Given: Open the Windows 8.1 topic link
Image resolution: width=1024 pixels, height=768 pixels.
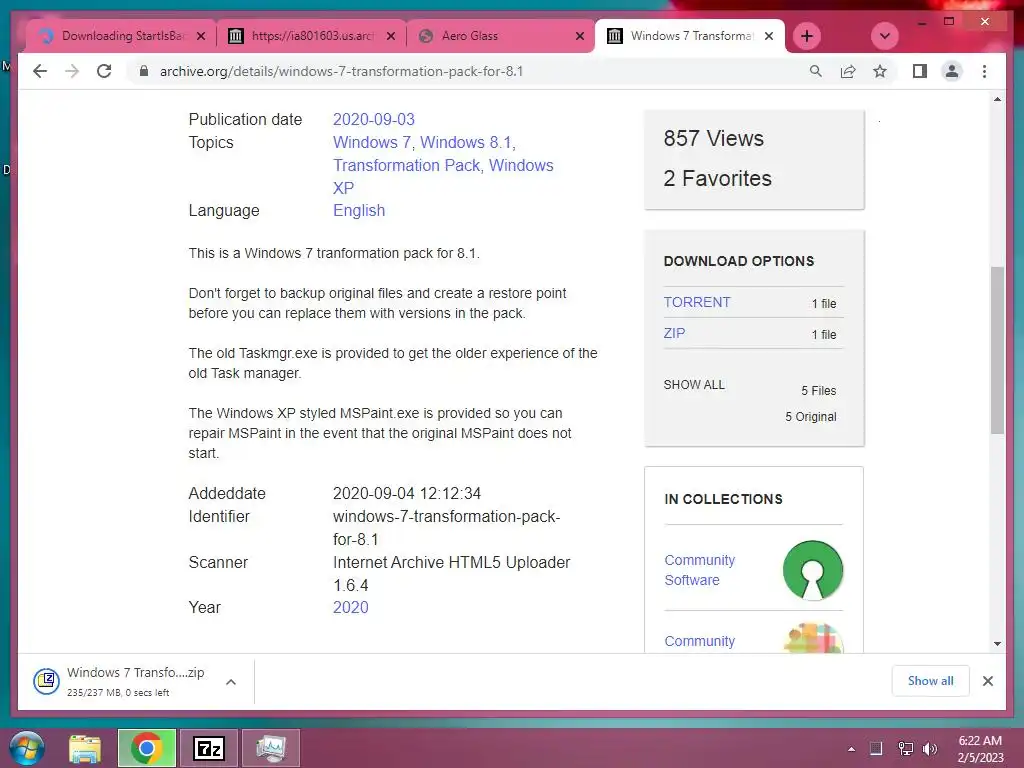Looking at the screenshot, I should tap(466, 142).
